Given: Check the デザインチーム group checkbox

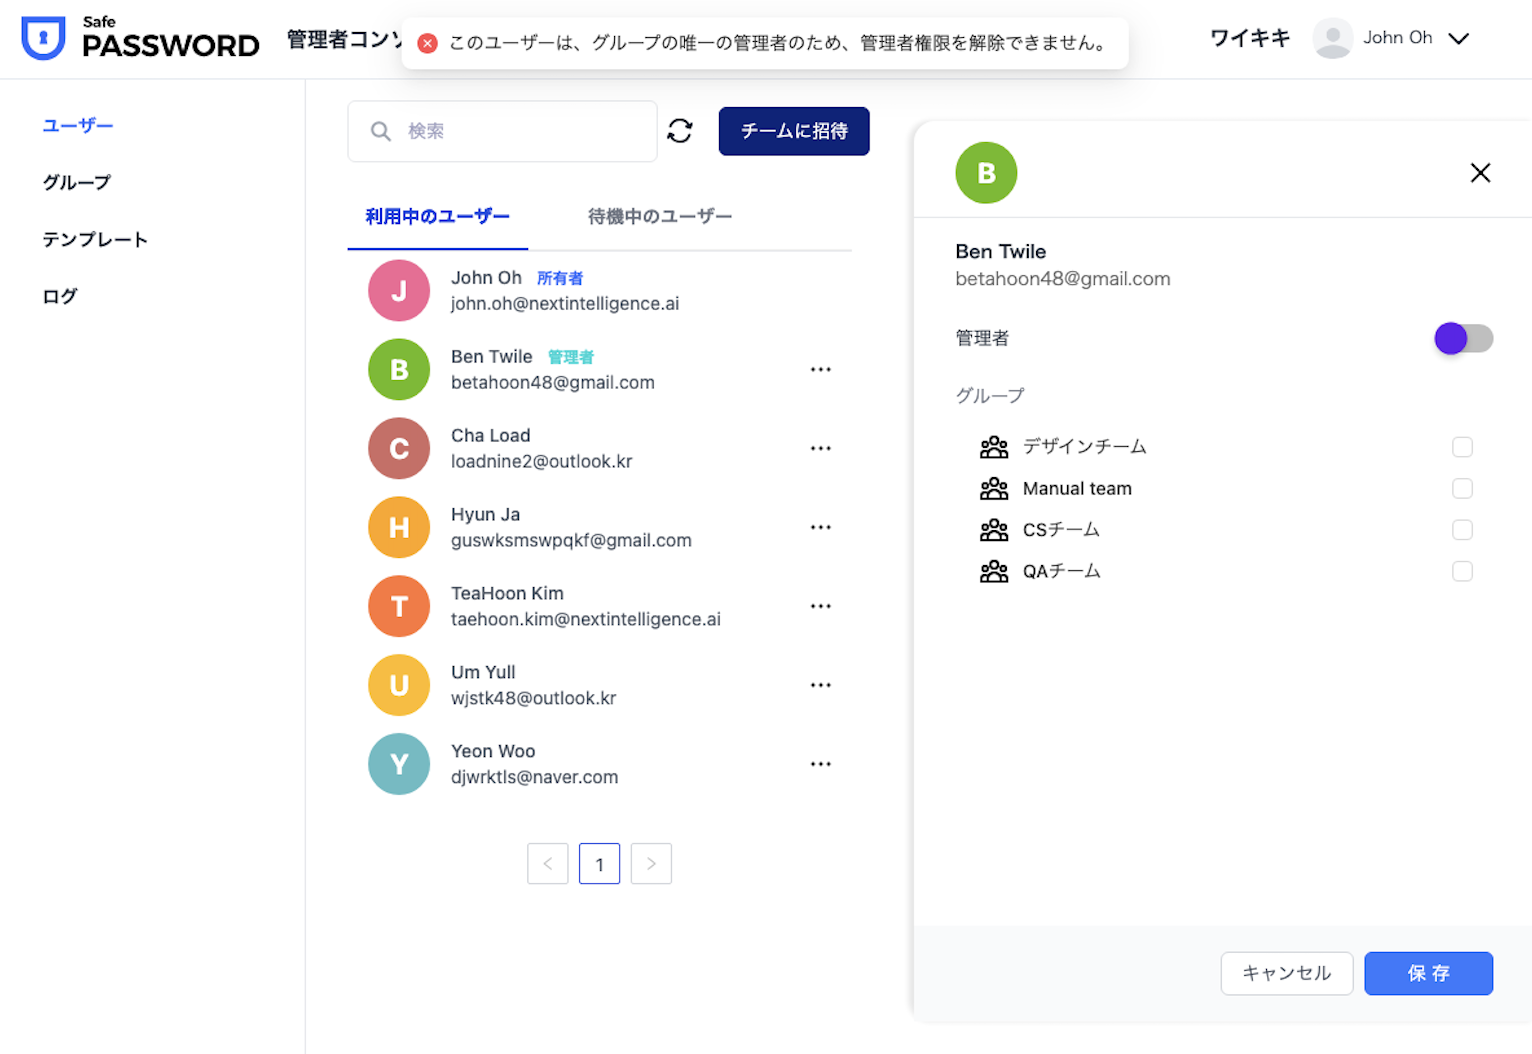Looking at the screenshot, I should click(1461, 447).
